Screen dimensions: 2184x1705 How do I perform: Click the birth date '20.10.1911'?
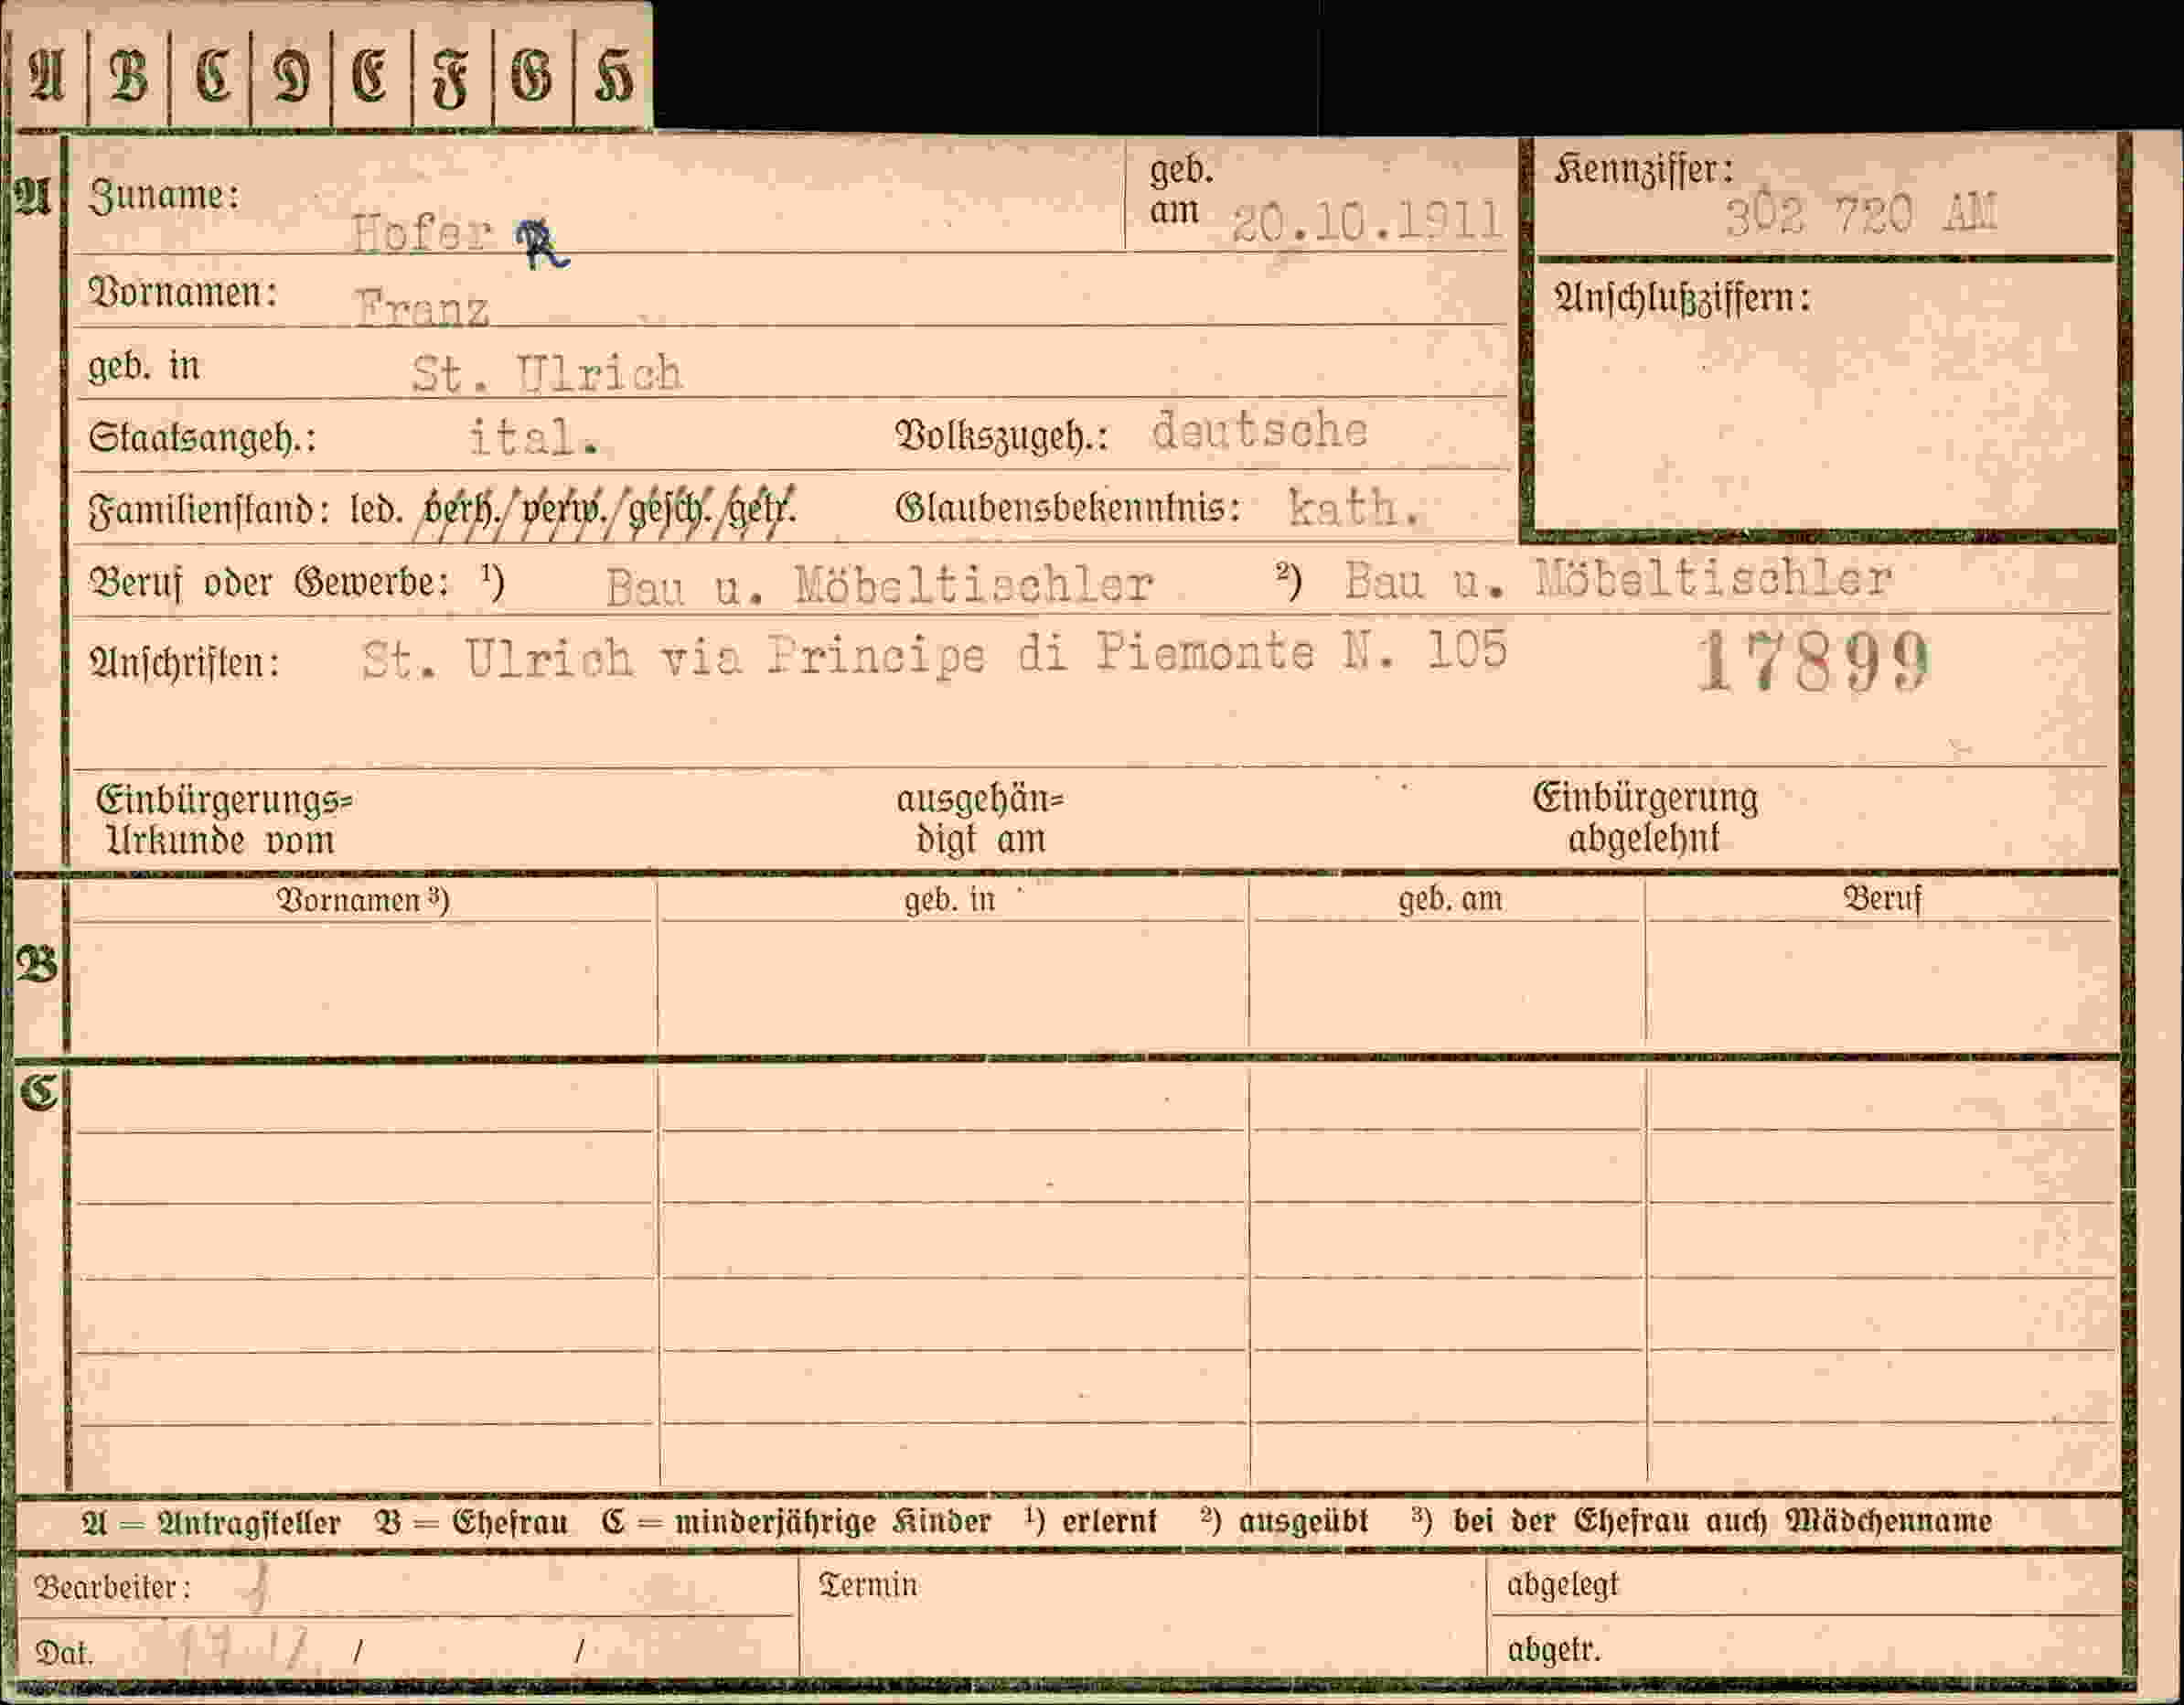1367,220
